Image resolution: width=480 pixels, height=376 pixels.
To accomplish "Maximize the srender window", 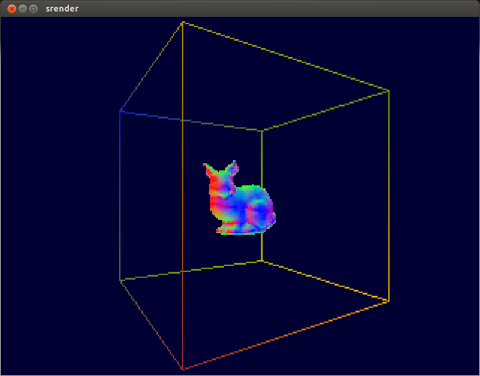I will point(33,9).
